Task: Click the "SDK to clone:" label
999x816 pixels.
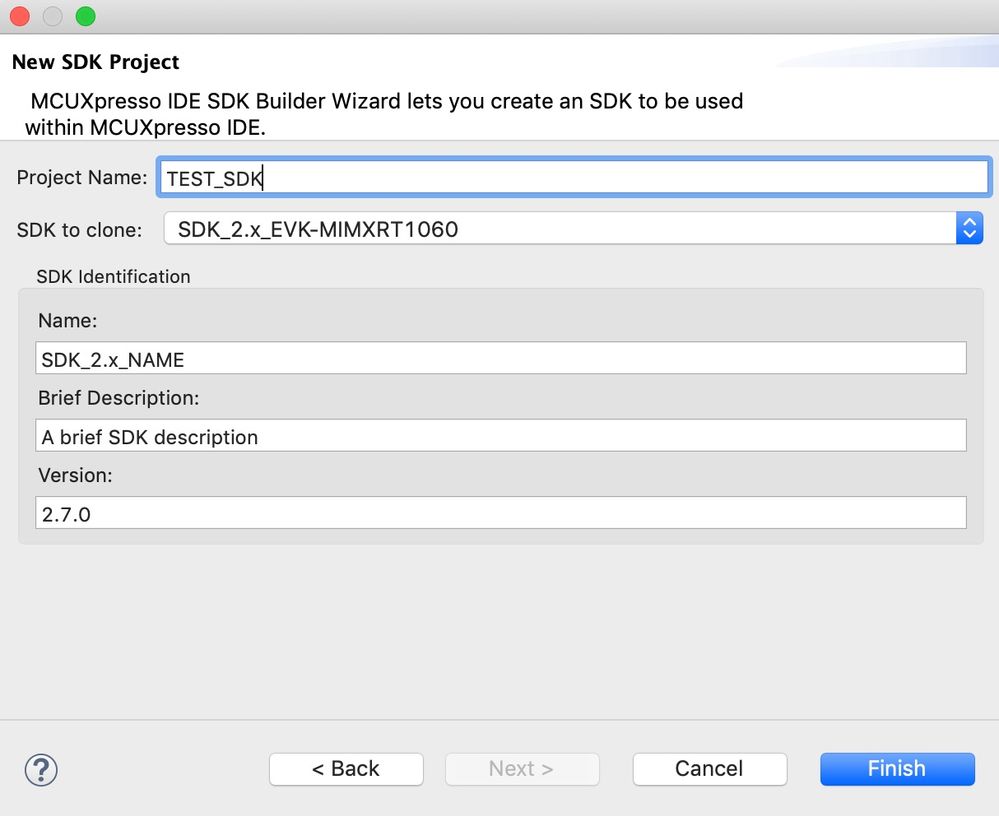Action: click(x=80, y=230)
